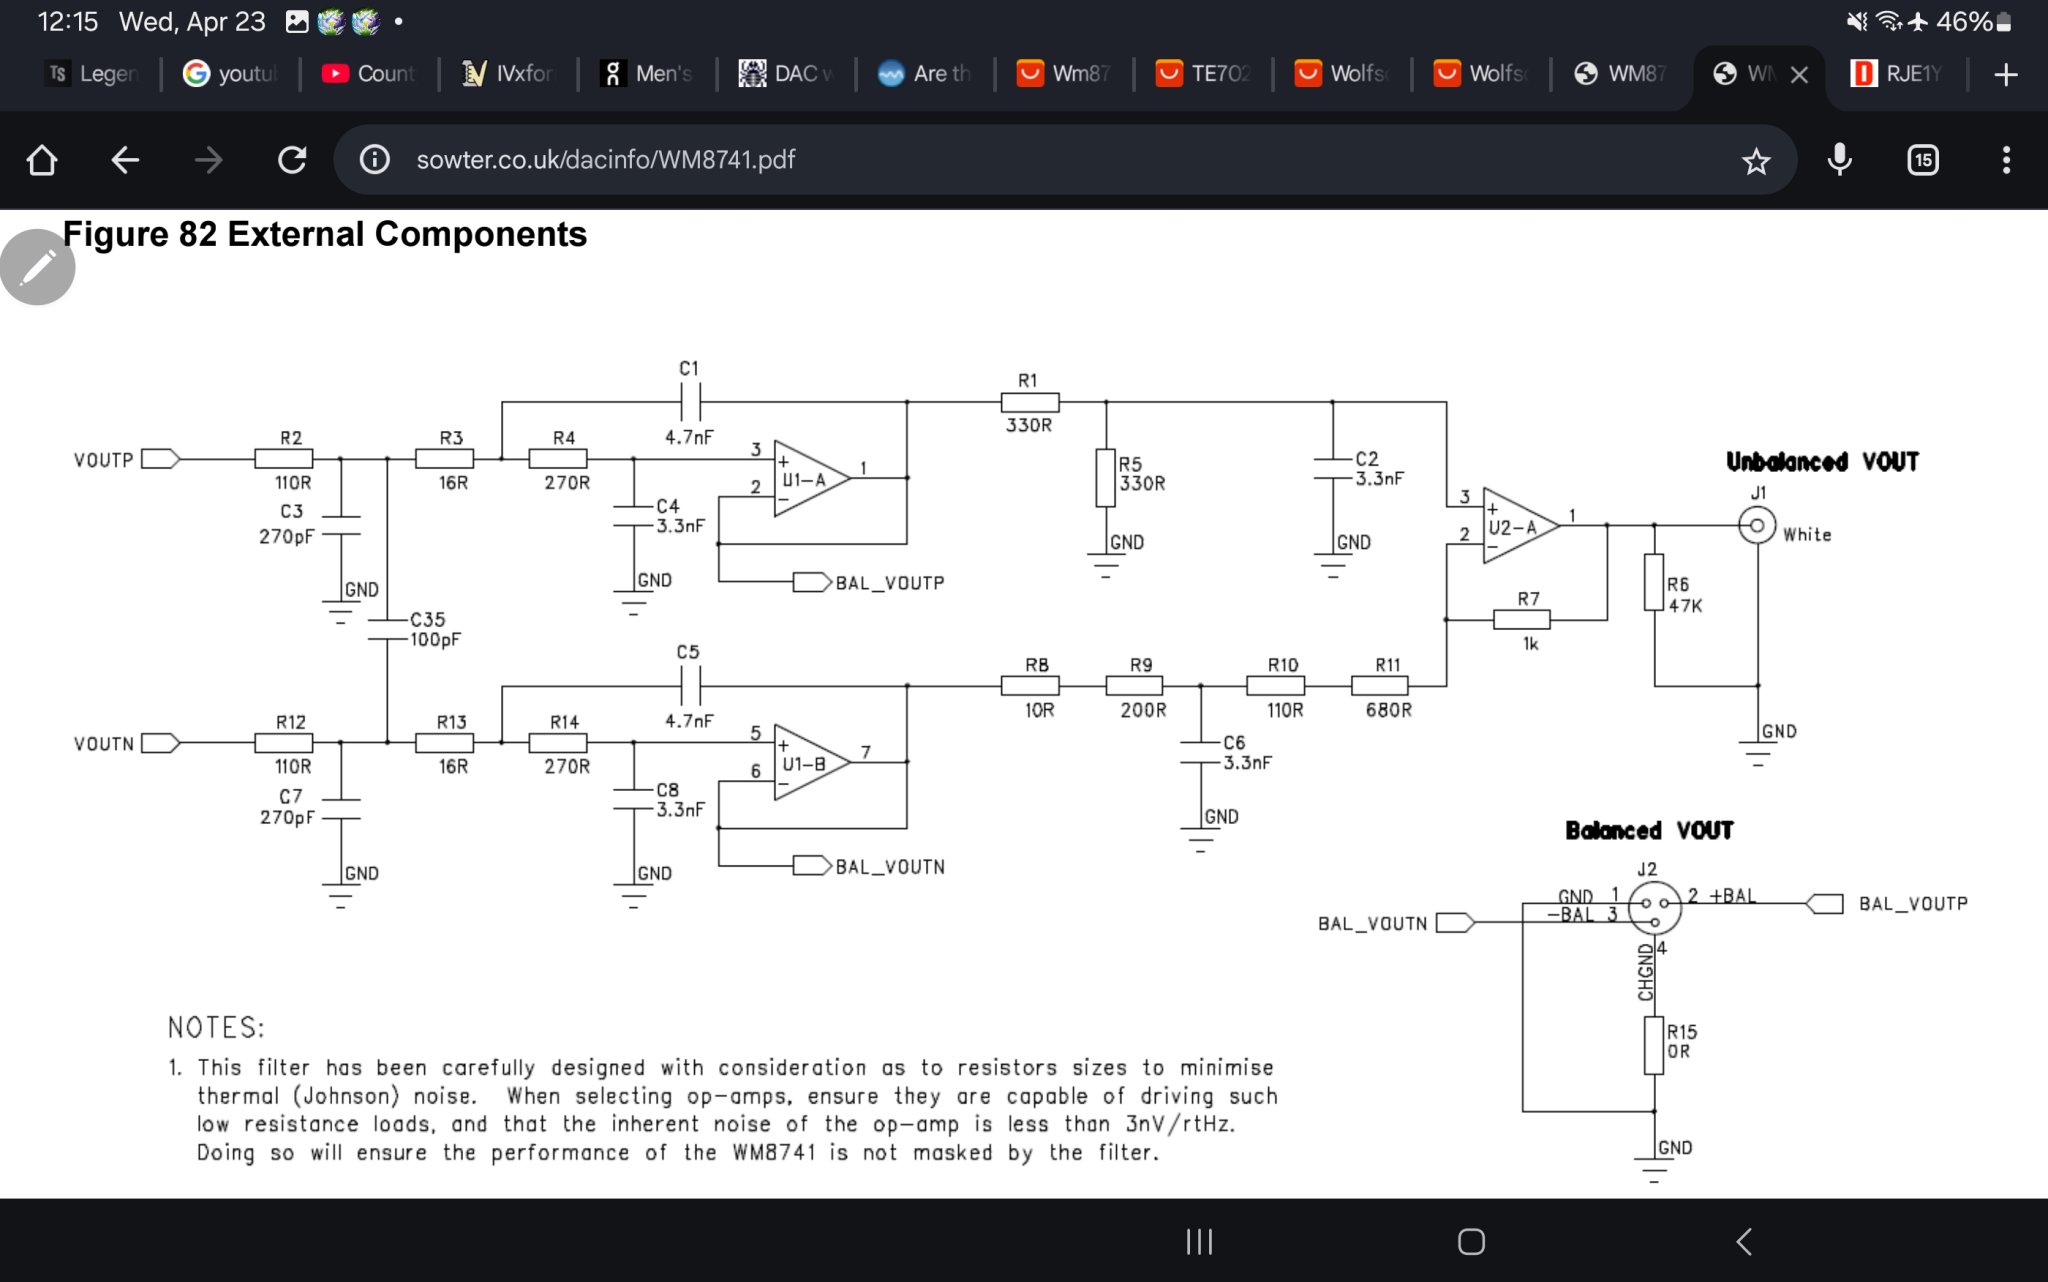Switch to the IVxfor tab
Viewport: 2048px width, 1282px height.
[508, 74]
